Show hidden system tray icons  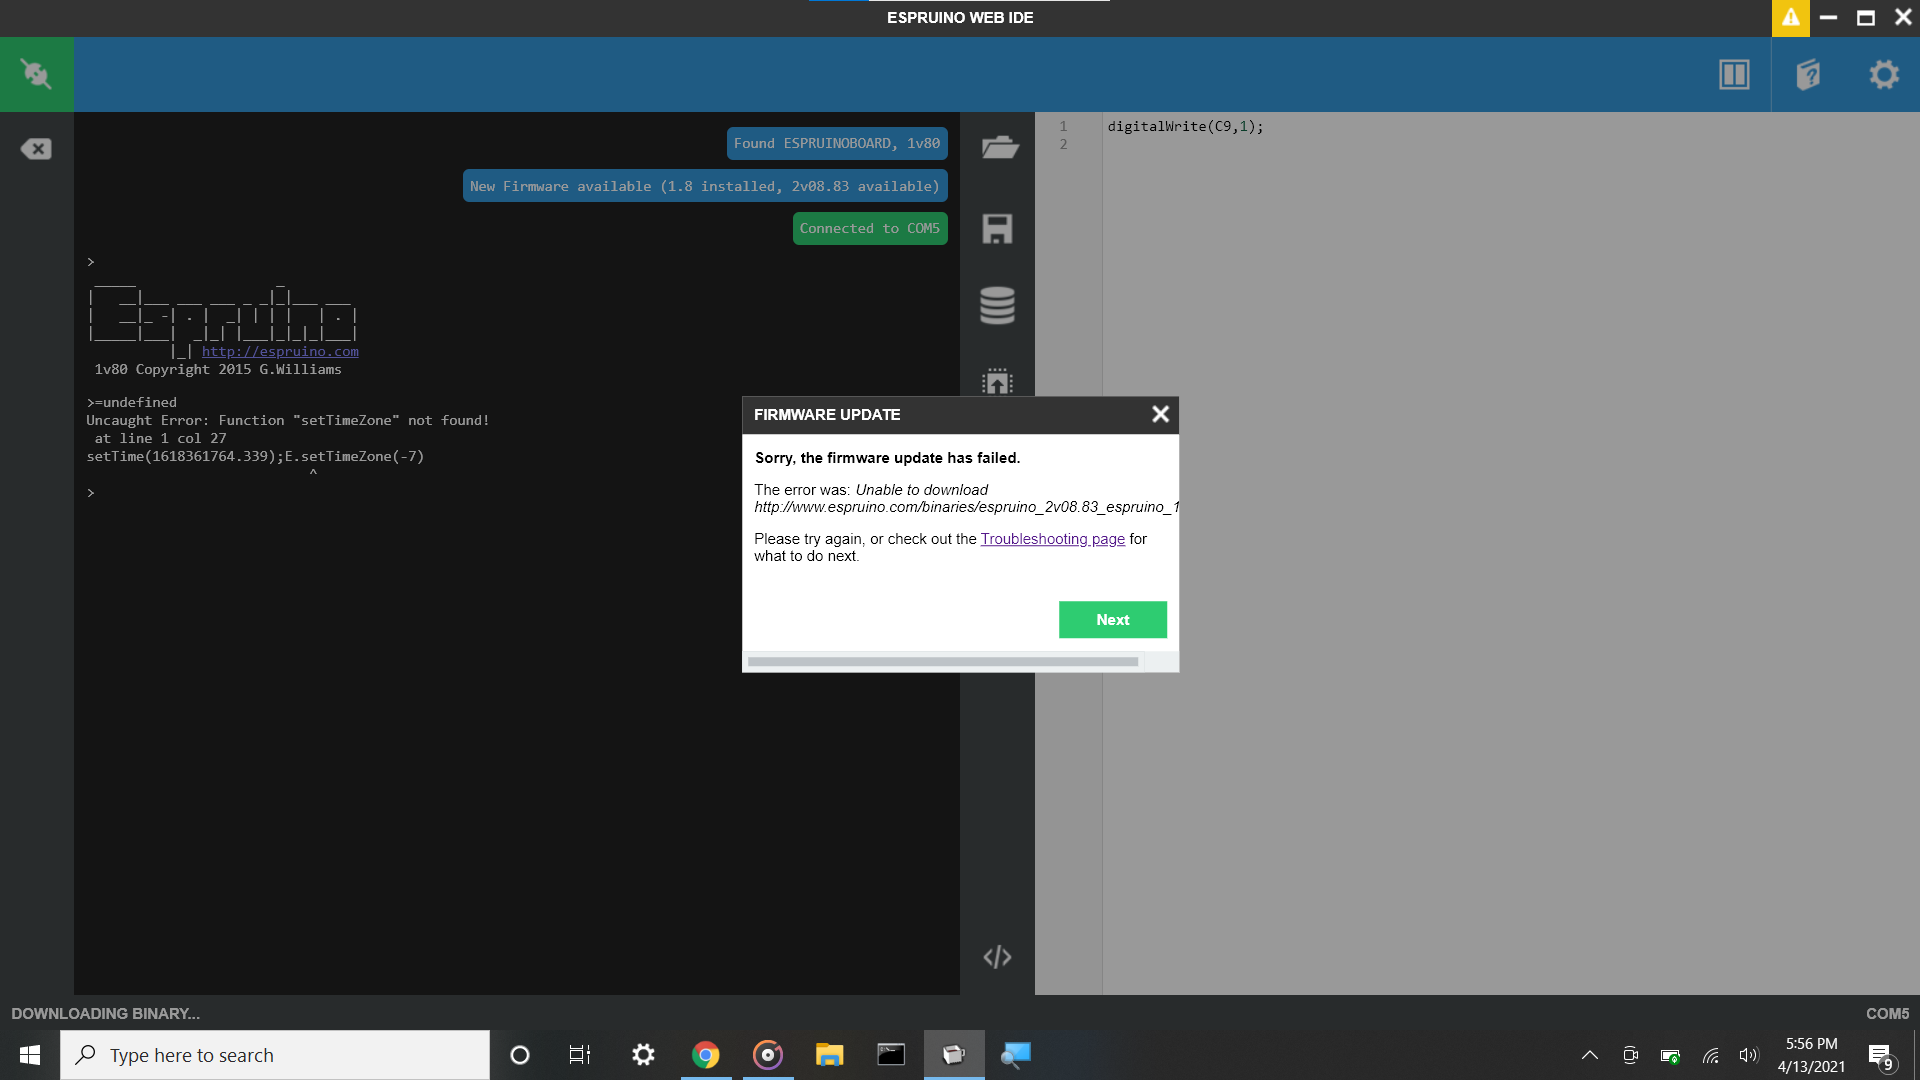[x=1590, y=1055]
